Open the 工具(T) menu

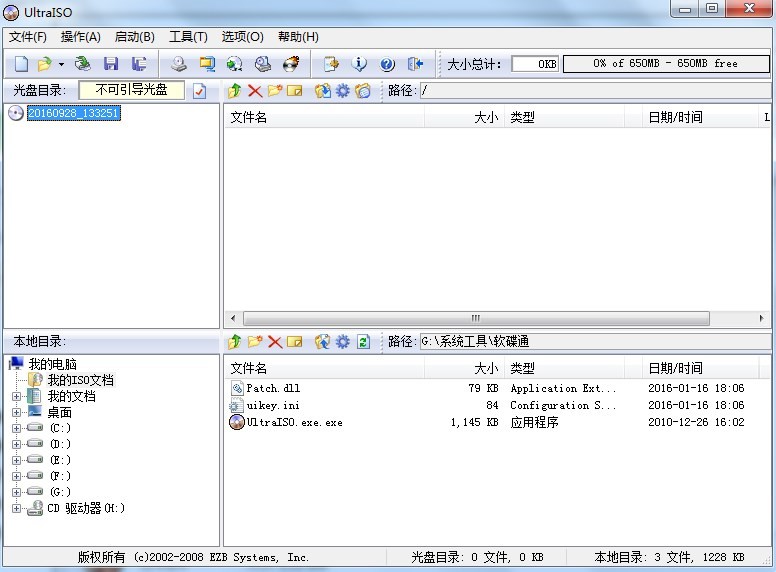click(x=188, y=37)
